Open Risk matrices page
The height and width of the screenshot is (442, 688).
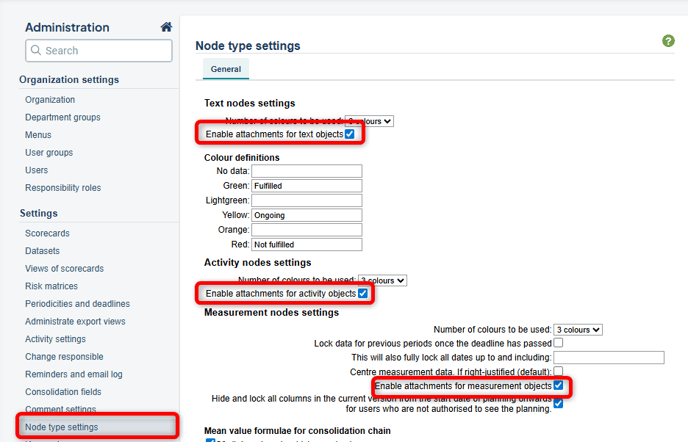[x=54, y=285]
